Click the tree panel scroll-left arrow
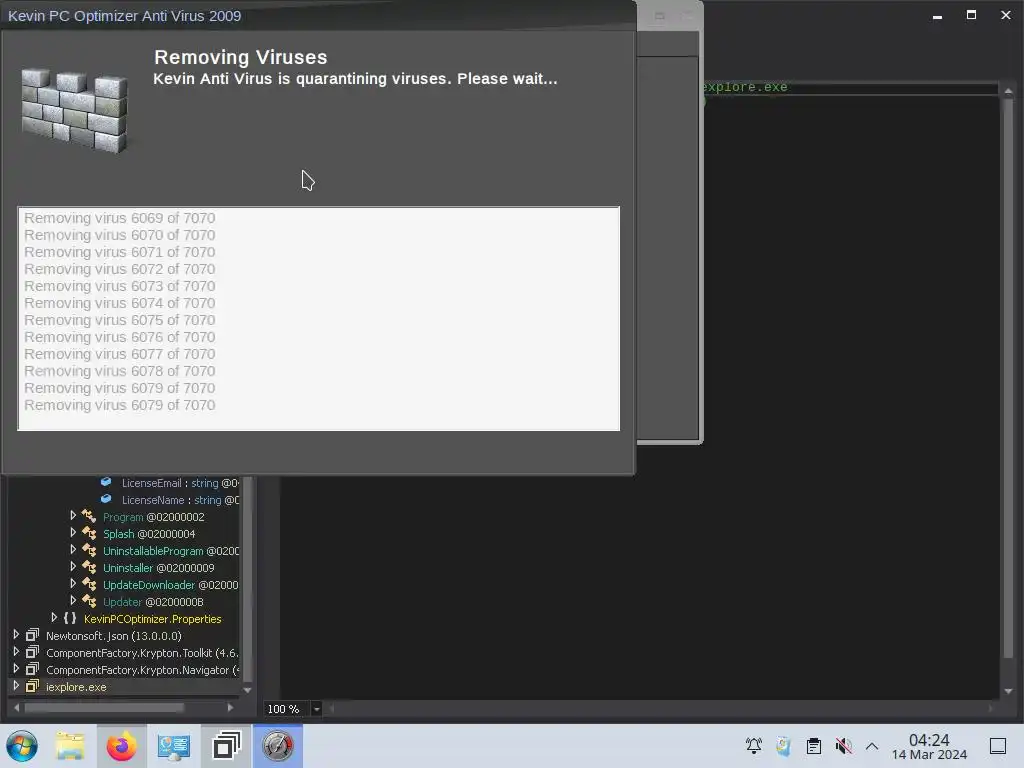This screenshot has height=768, width=1024. [x=16, y=707]
